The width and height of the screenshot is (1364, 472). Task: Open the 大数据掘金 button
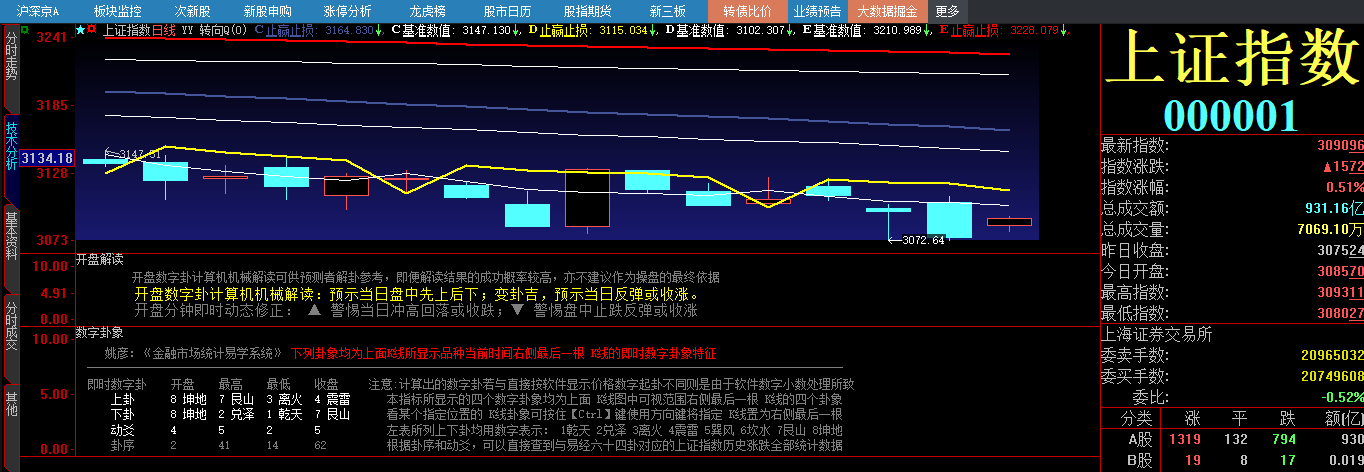pos(887,11)
